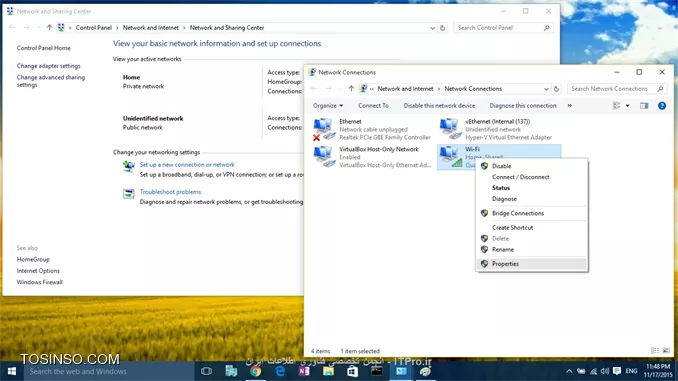Switch to details view in status bar
Viewport: 678px width, 381px height.
pyautogui.click(x=655, y=351)
